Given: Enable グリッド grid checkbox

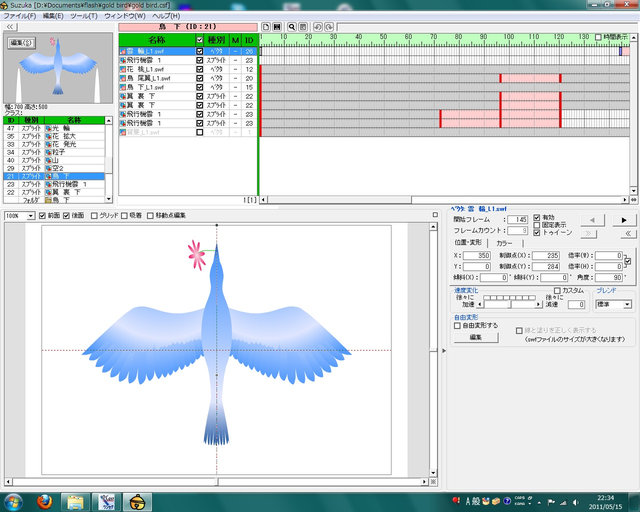Looking at the screenshot, I should pos(94,216).
